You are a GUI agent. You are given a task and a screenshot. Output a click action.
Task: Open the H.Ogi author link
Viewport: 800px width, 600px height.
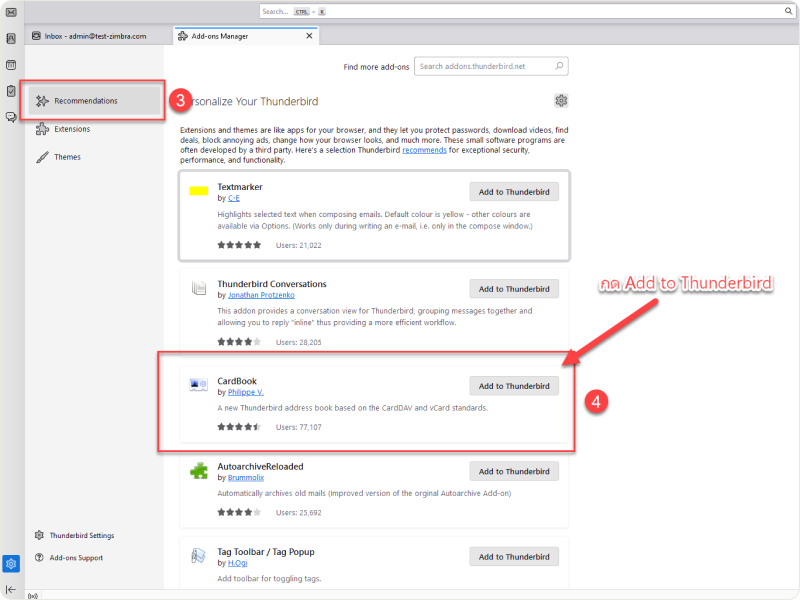[238, 563]
